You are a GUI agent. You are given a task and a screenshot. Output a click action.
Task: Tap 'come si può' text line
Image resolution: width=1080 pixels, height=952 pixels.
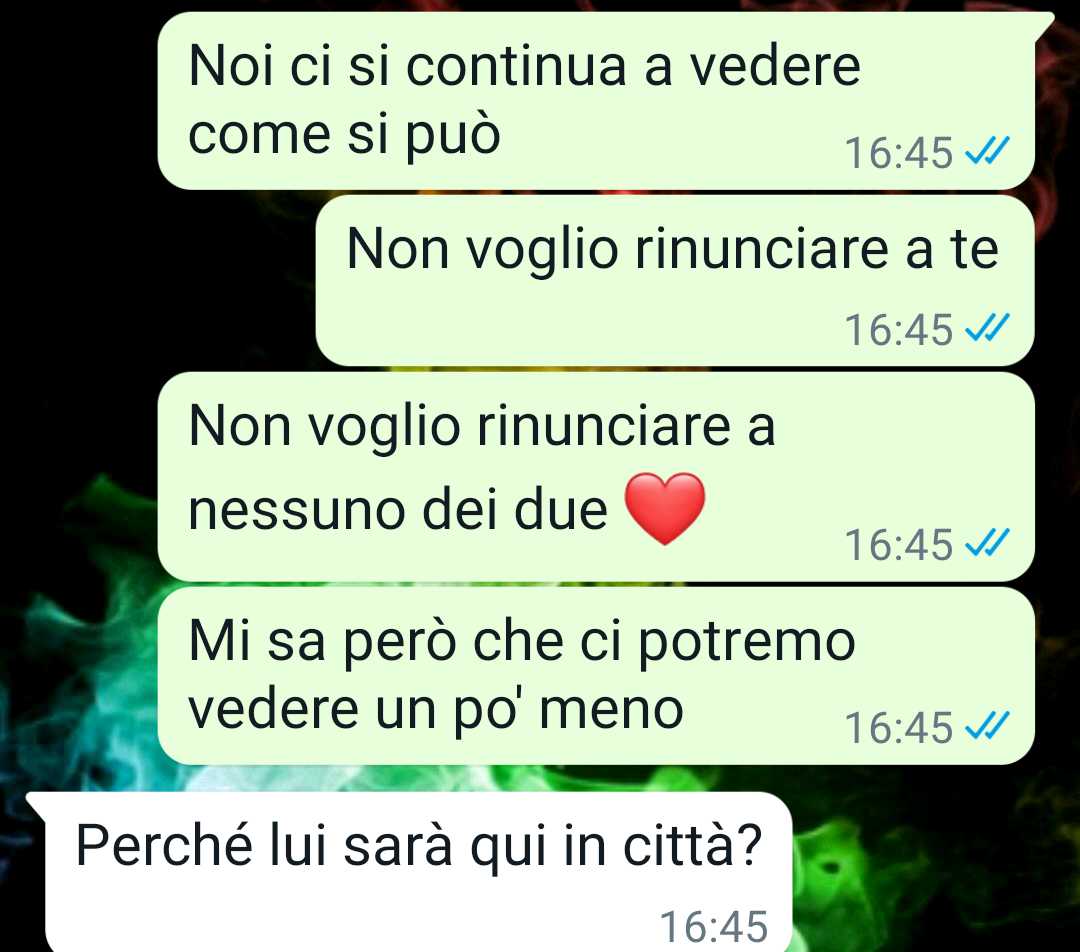(344, 136)
